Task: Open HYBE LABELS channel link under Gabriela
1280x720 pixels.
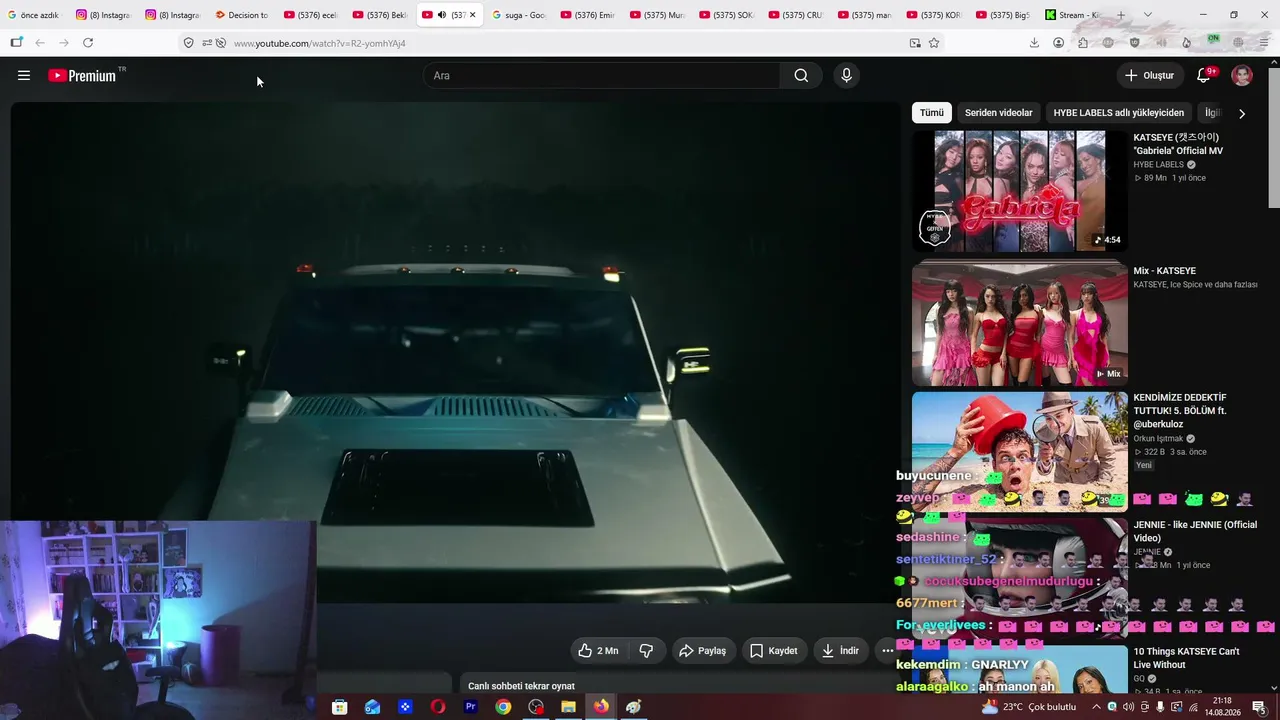Action: [x=1158, y=164]
